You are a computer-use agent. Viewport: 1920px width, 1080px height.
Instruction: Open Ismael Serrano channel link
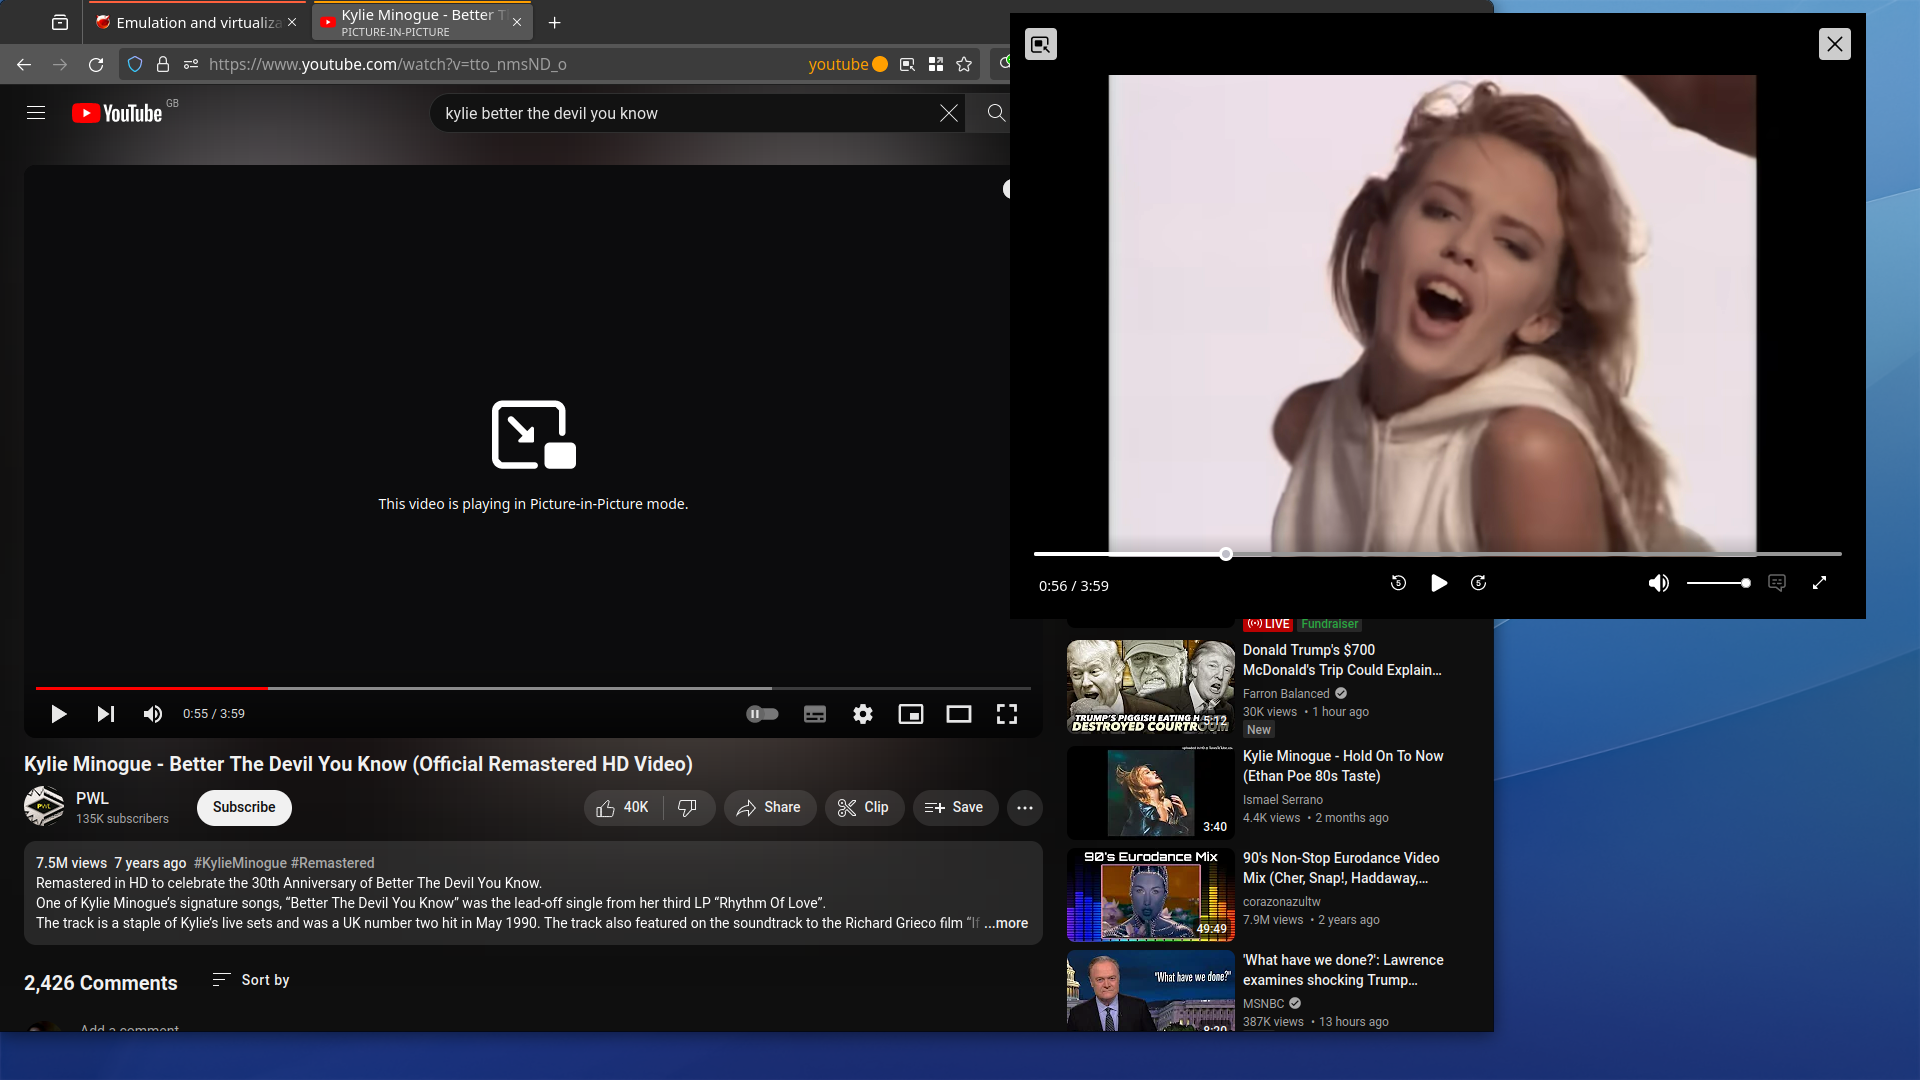click(1283, 800)
